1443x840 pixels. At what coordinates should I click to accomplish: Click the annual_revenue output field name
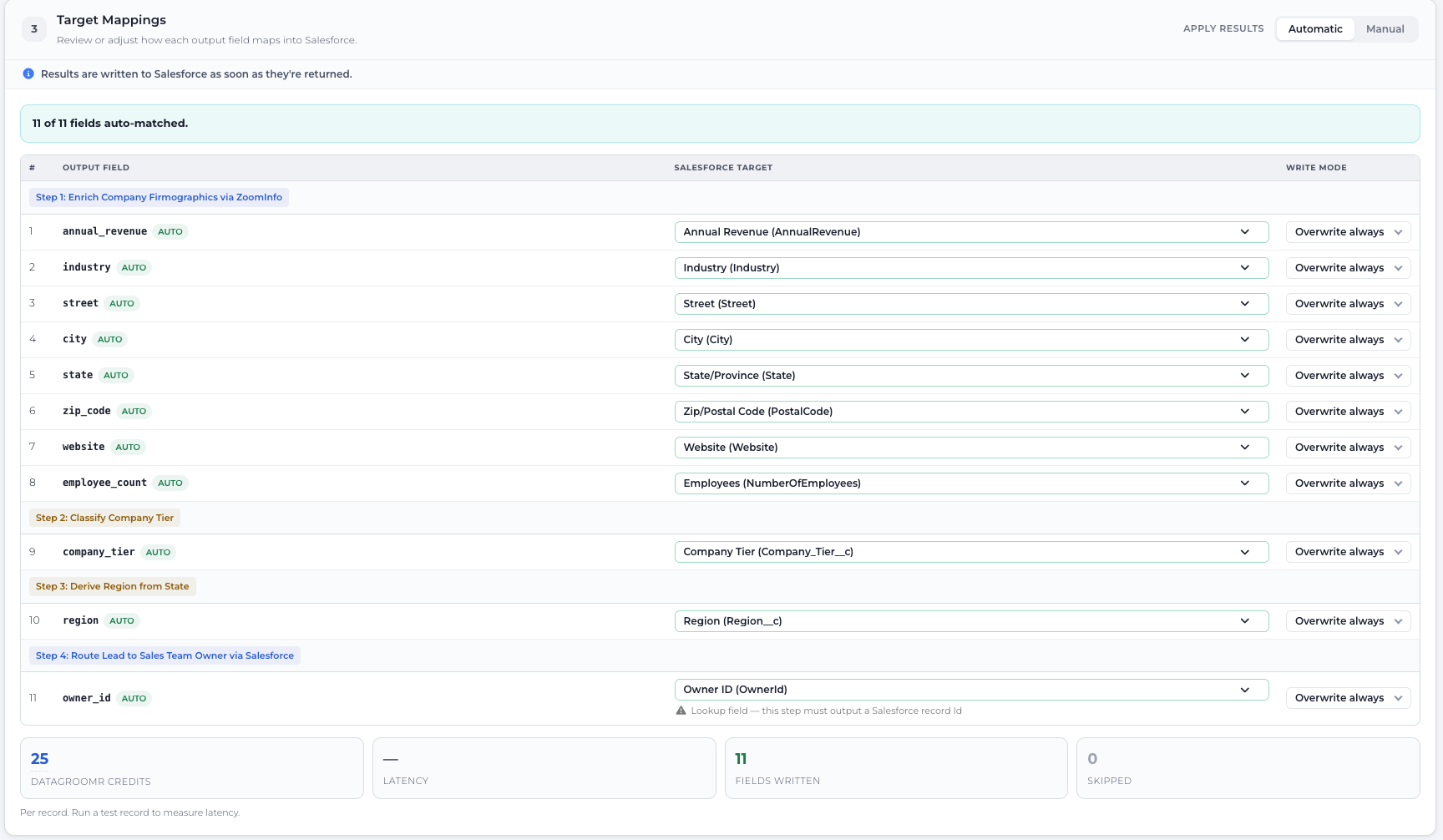[105, 232]
